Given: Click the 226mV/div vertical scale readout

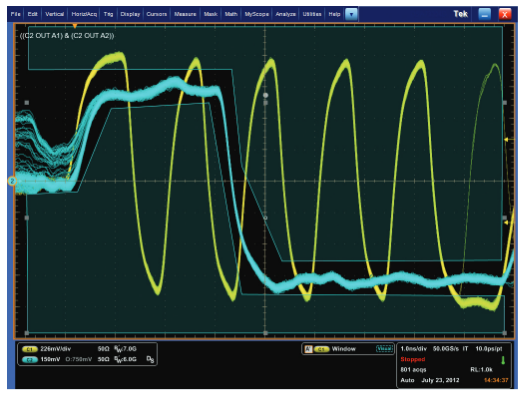Looking at the screenshot, I should click(55, 349).
